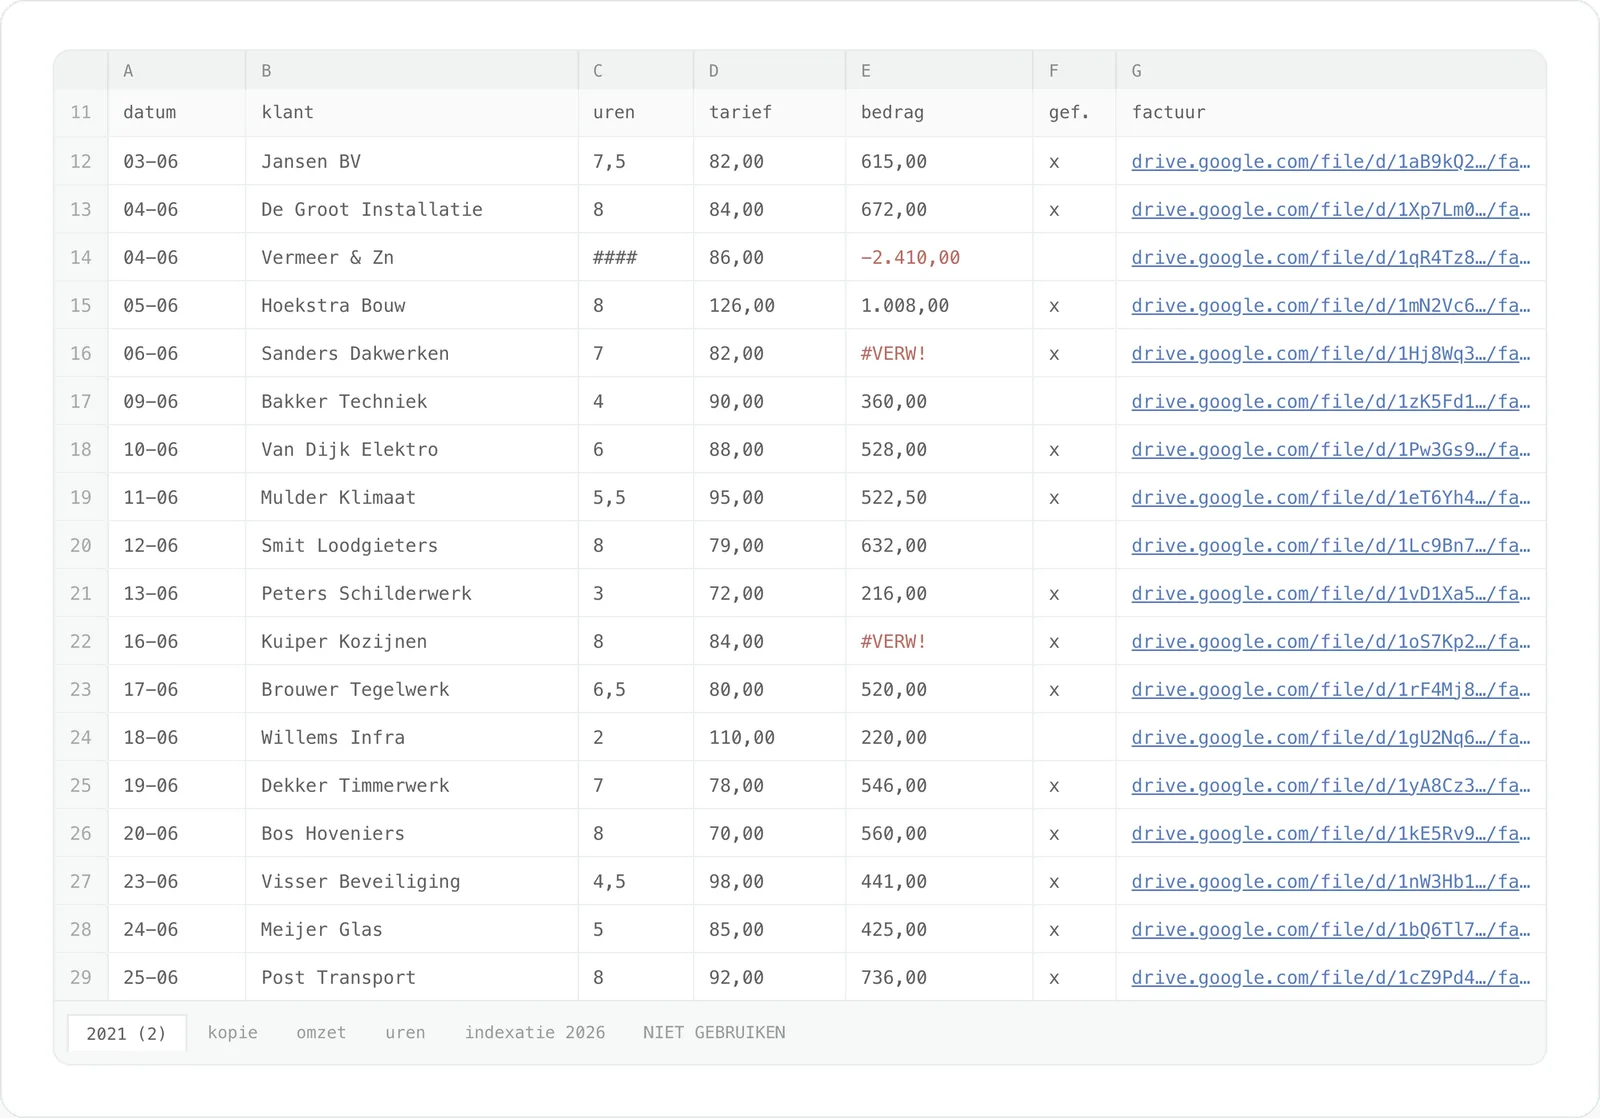1600x1118 pixels.
Task: Click the 'klant' header cell
Action: [412, 112]
